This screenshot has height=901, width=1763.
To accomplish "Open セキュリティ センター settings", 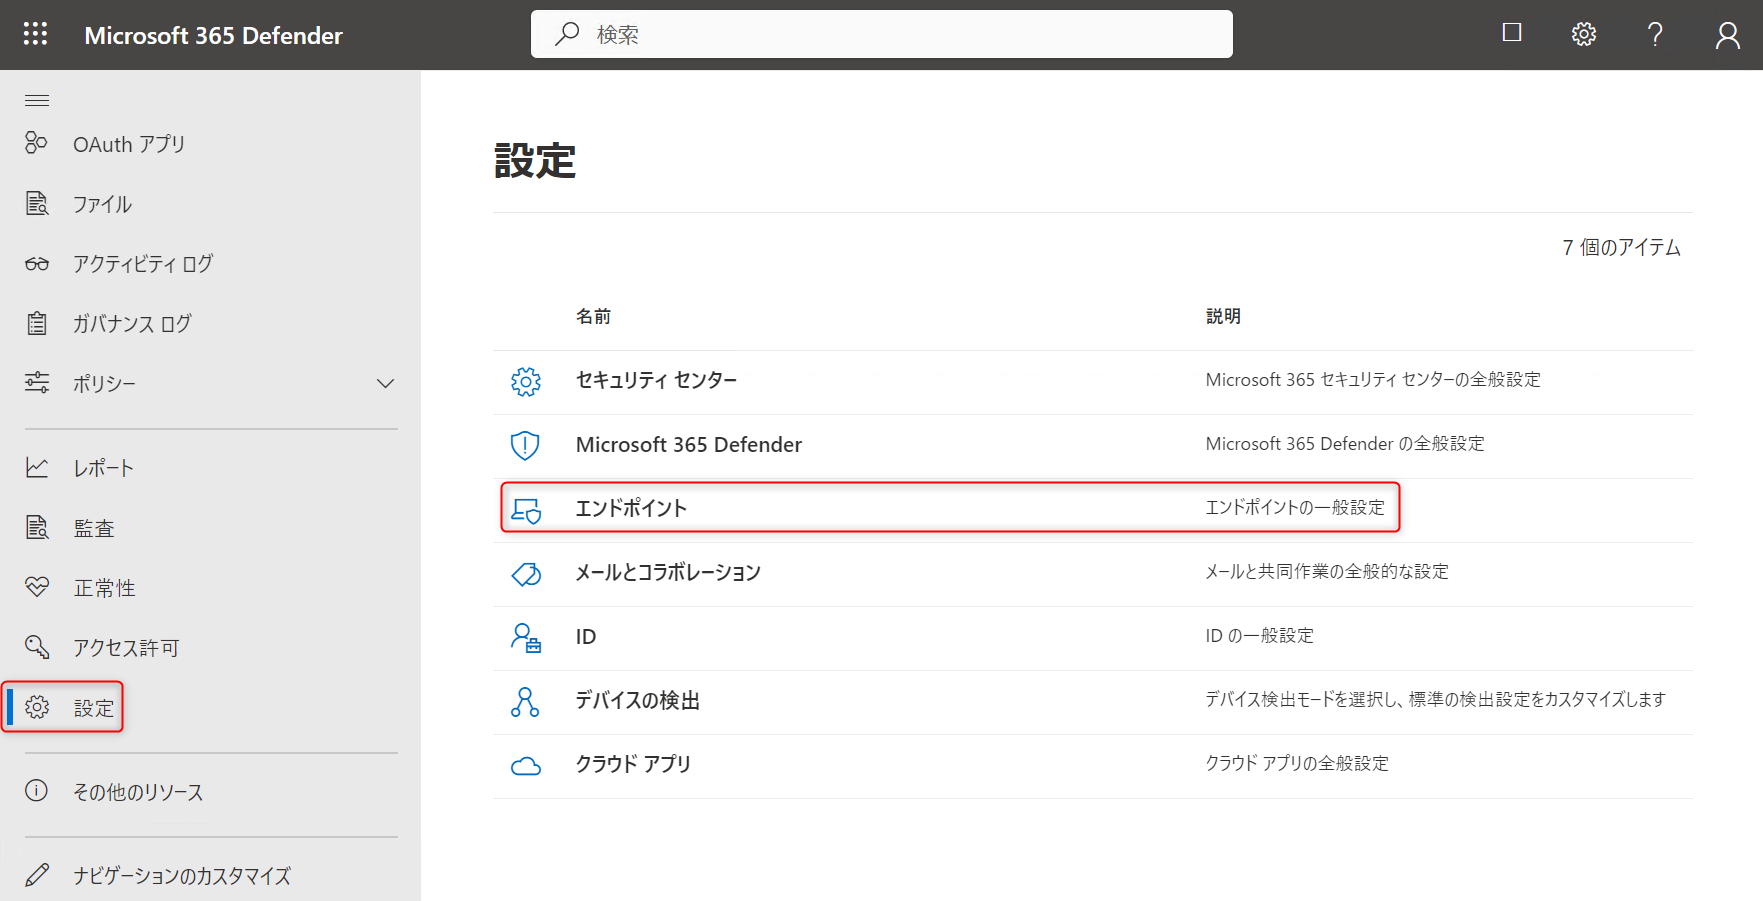I will click(656, 380).
